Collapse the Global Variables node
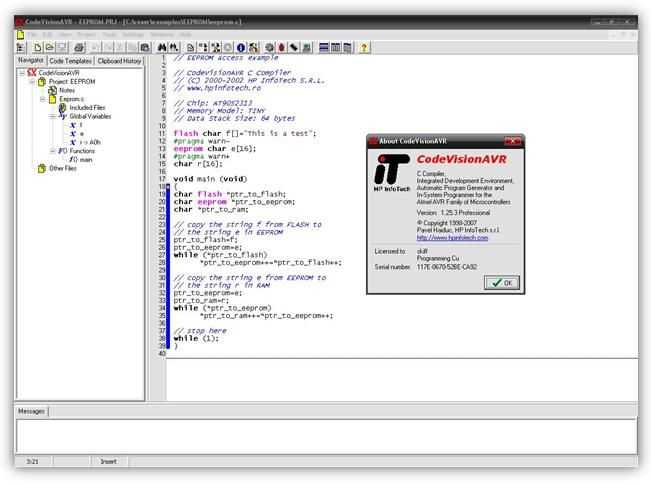The height and width of the screenshot is (484, 651). click(53, 116)
